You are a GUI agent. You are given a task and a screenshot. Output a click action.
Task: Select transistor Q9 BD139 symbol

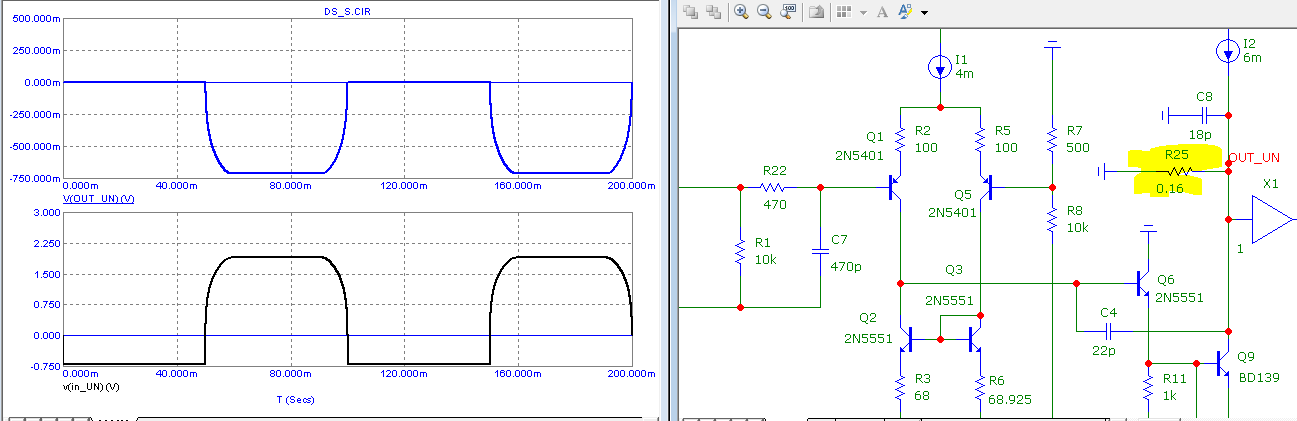[x=1221, y=362]
